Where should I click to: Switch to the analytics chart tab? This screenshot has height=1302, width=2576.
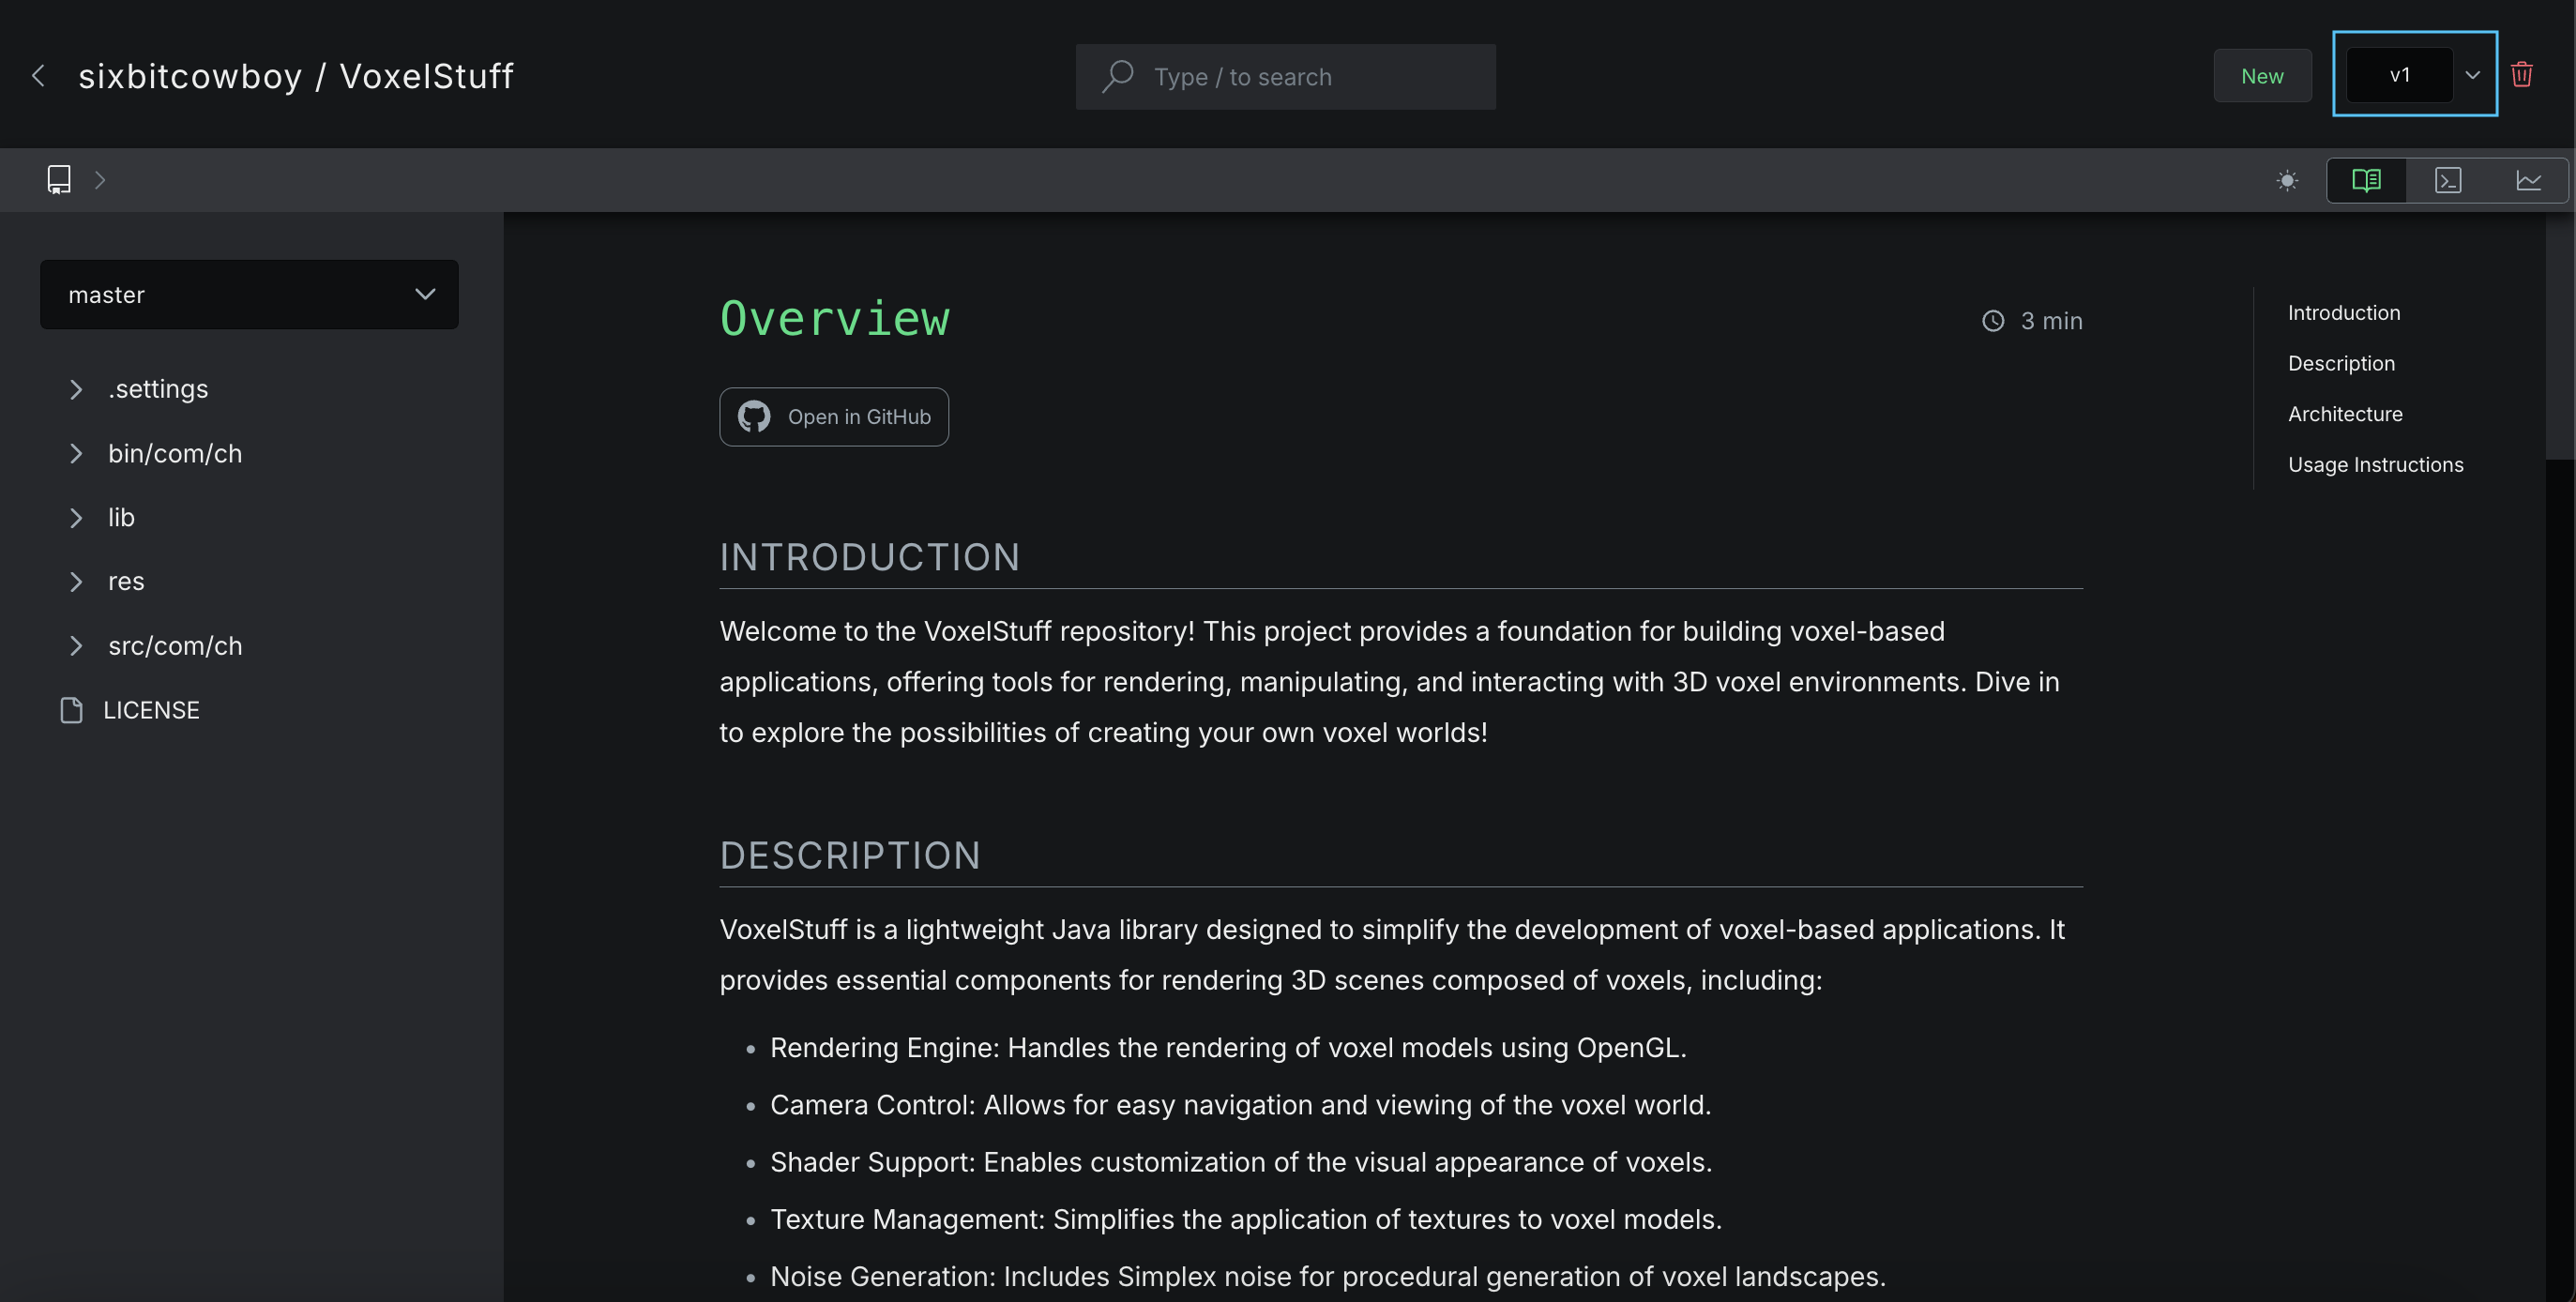[2528, 180]
